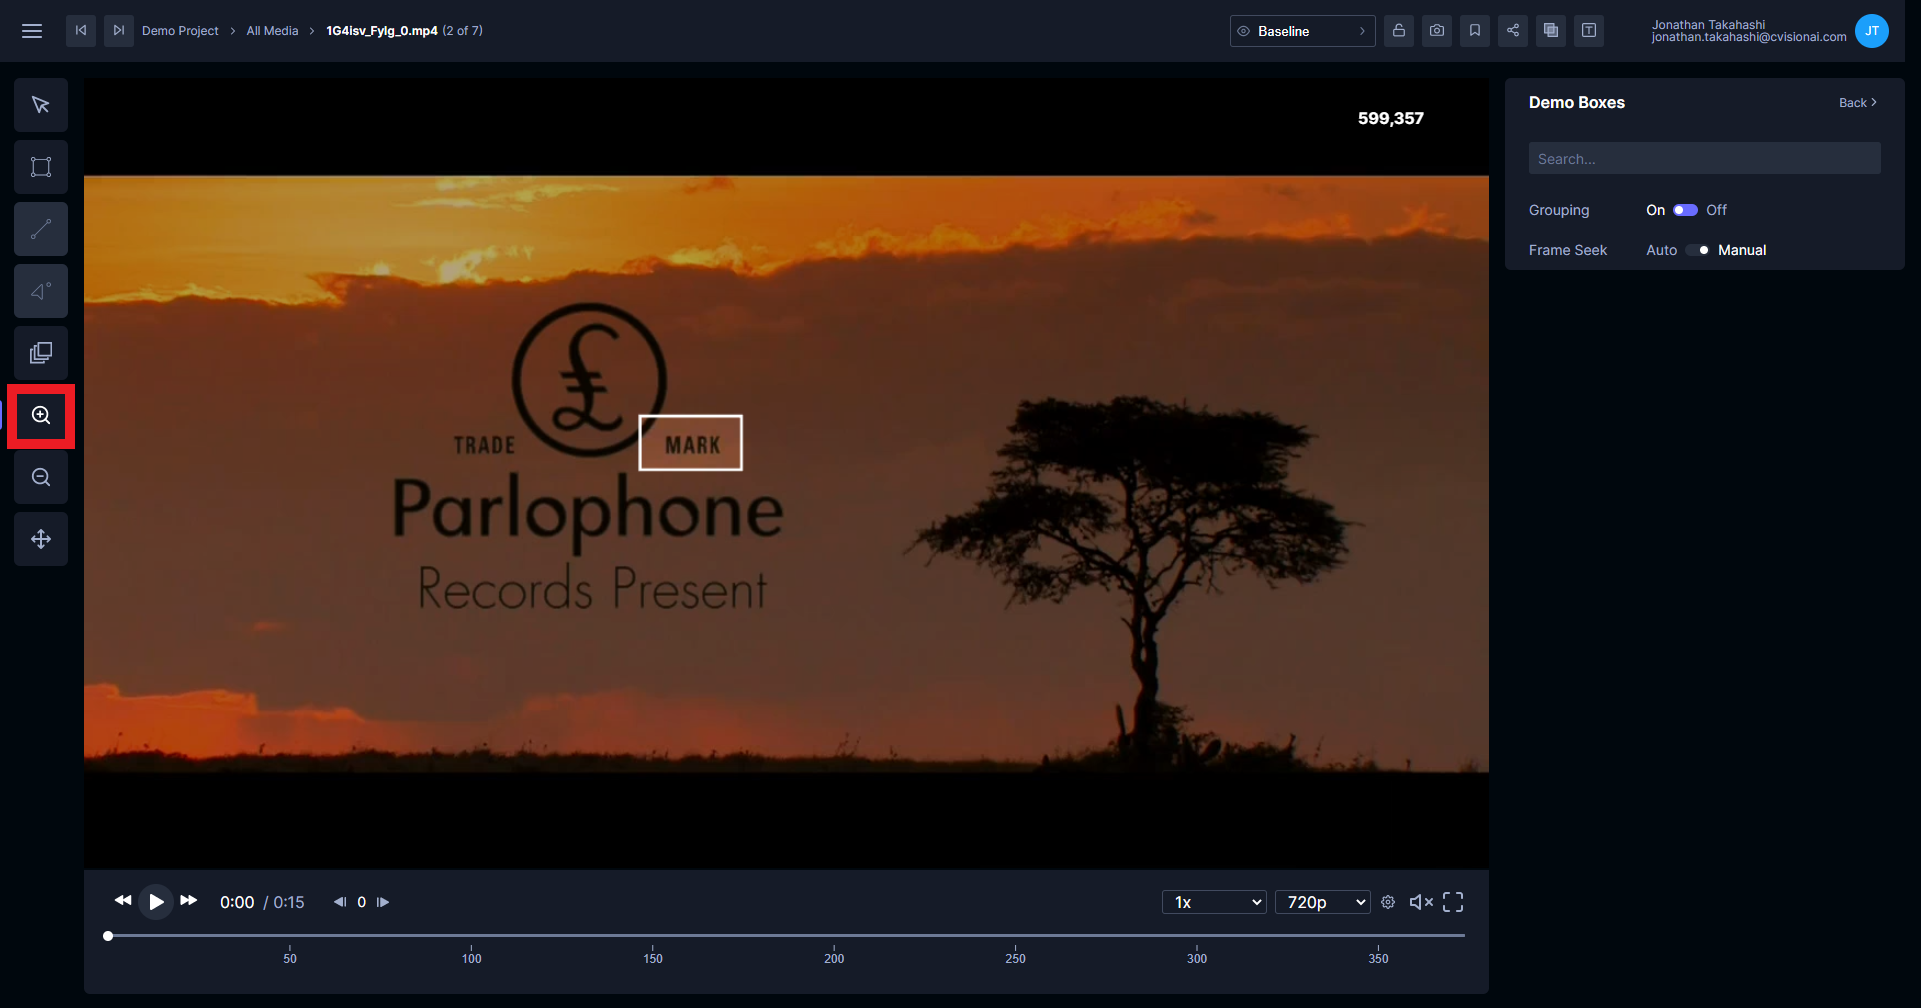This screenshot has width=1921, height=1008.
Task: Navigate to Demo Project breadcrumb
Action: click(180, 31)
